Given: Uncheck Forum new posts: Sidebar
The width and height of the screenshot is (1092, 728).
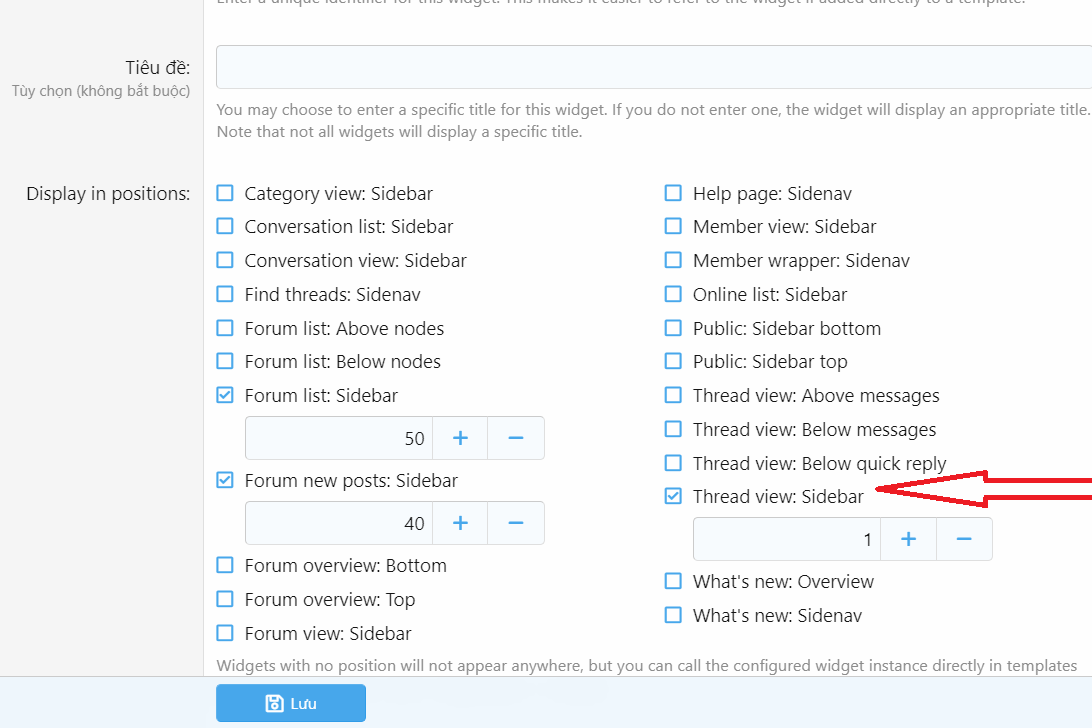Looking at the screenshot, I should tap(225, 480).
